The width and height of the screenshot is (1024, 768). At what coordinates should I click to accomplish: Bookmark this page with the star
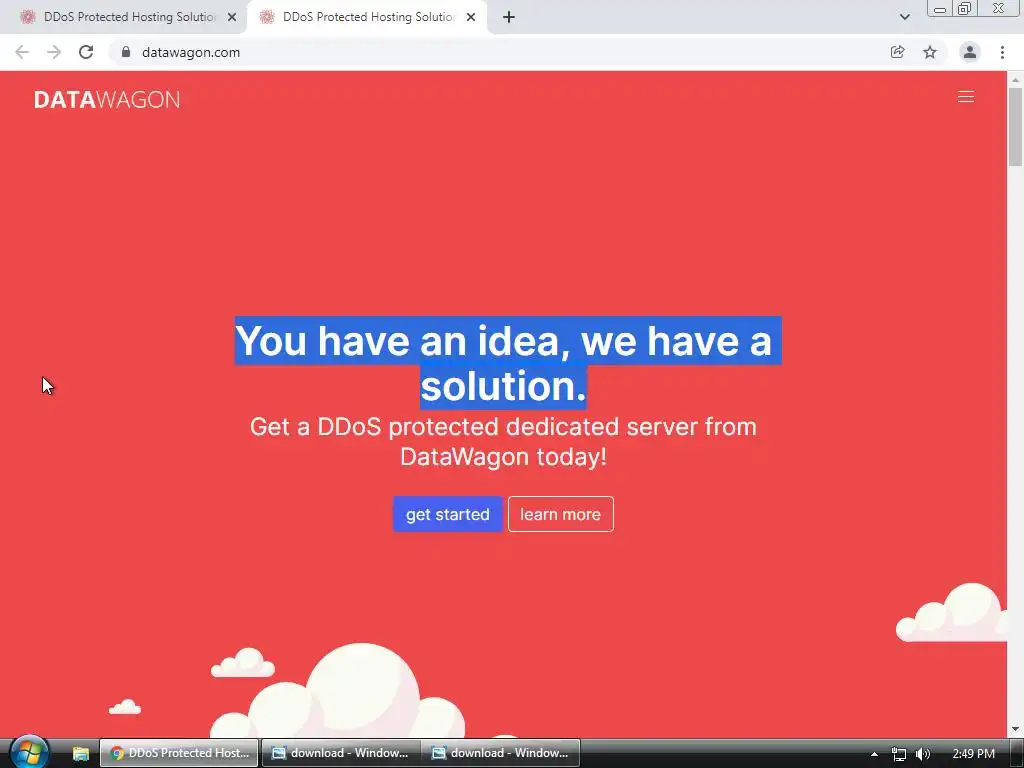coord(930,52)
